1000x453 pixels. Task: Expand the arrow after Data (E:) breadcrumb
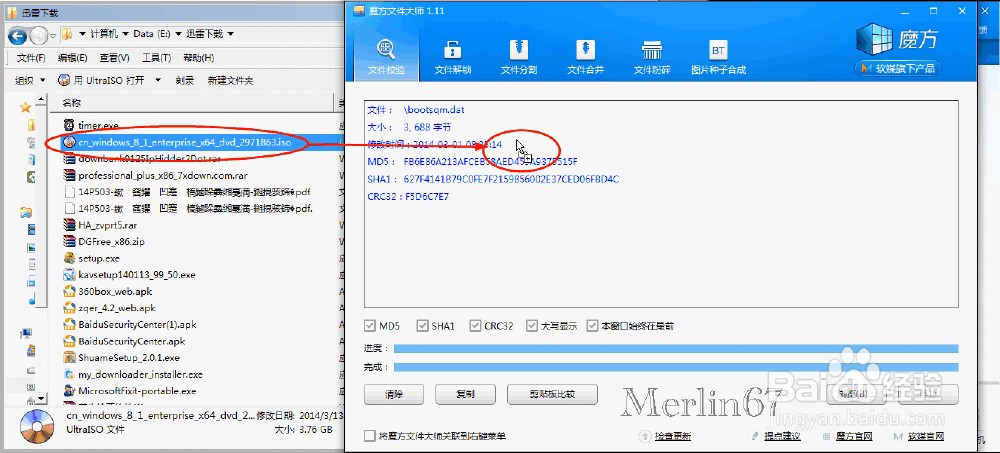coord(179,34)
